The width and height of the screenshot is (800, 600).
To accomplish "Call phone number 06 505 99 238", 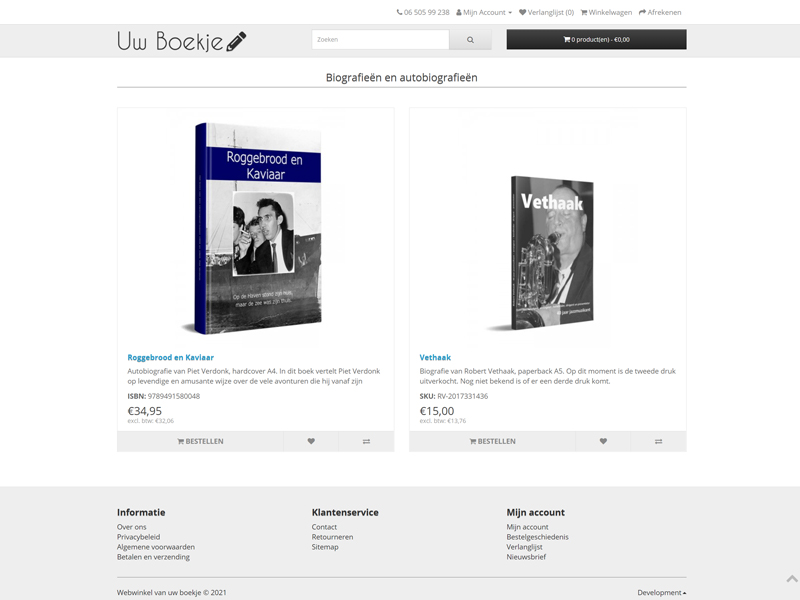I will coord(423,12).
